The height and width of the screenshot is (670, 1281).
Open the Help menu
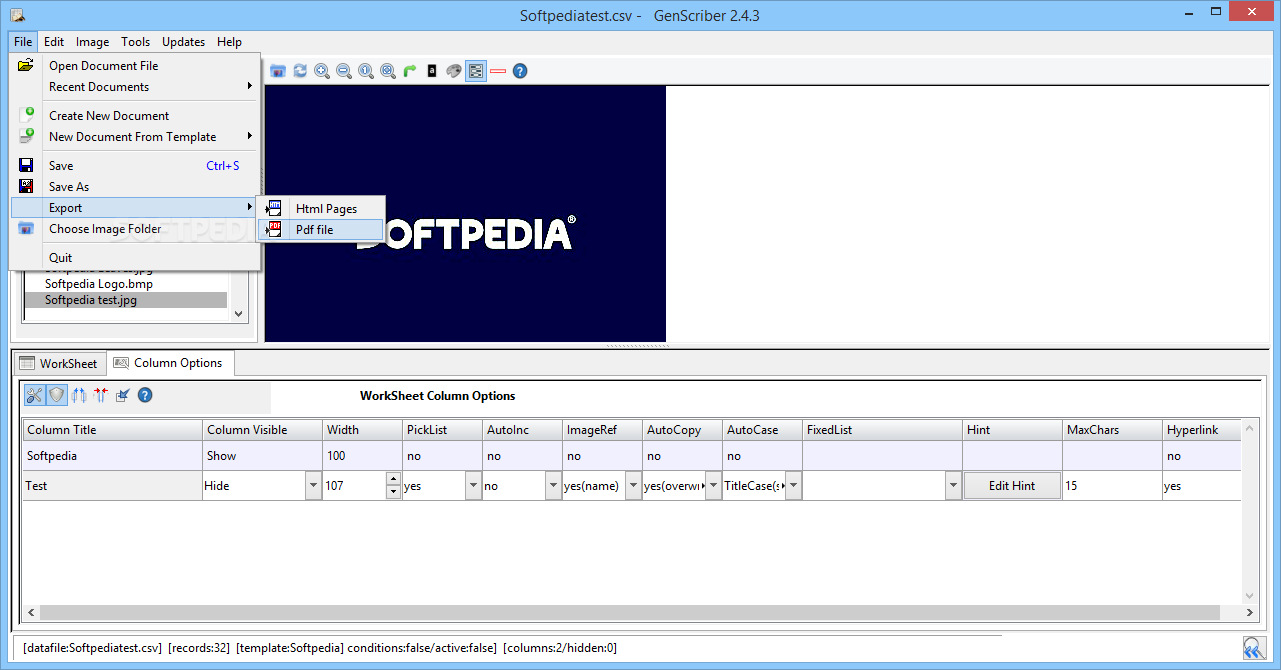point(230,42)
